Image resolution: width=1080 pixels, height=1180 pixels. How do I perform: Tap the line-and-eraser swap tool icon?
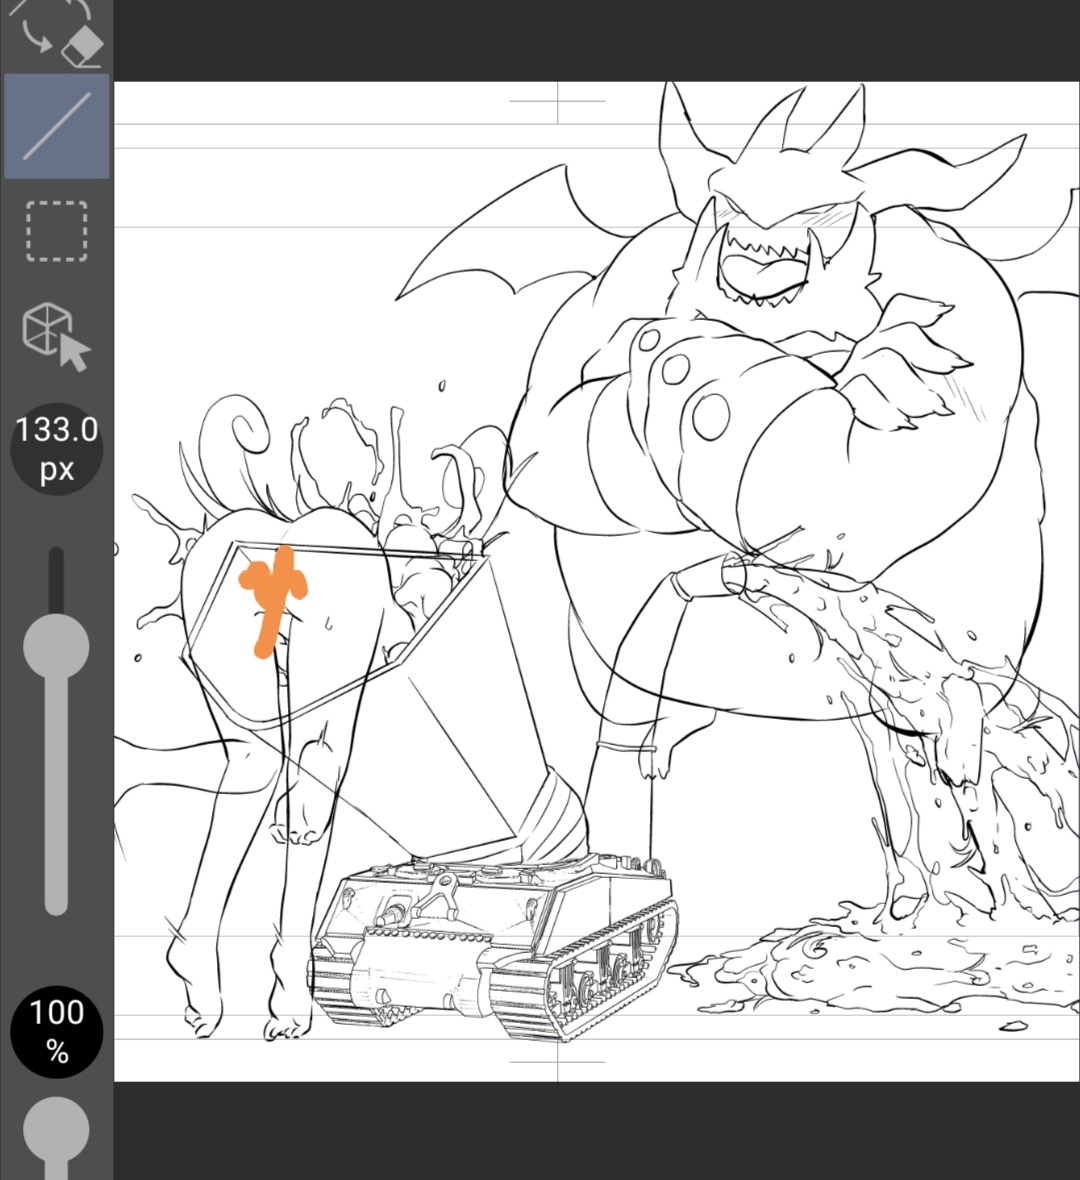tap(57, 30)
